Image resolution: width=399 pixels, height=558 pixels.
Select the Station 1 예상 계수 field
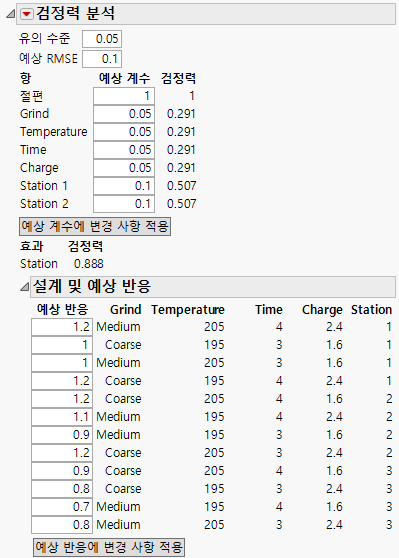124,186
